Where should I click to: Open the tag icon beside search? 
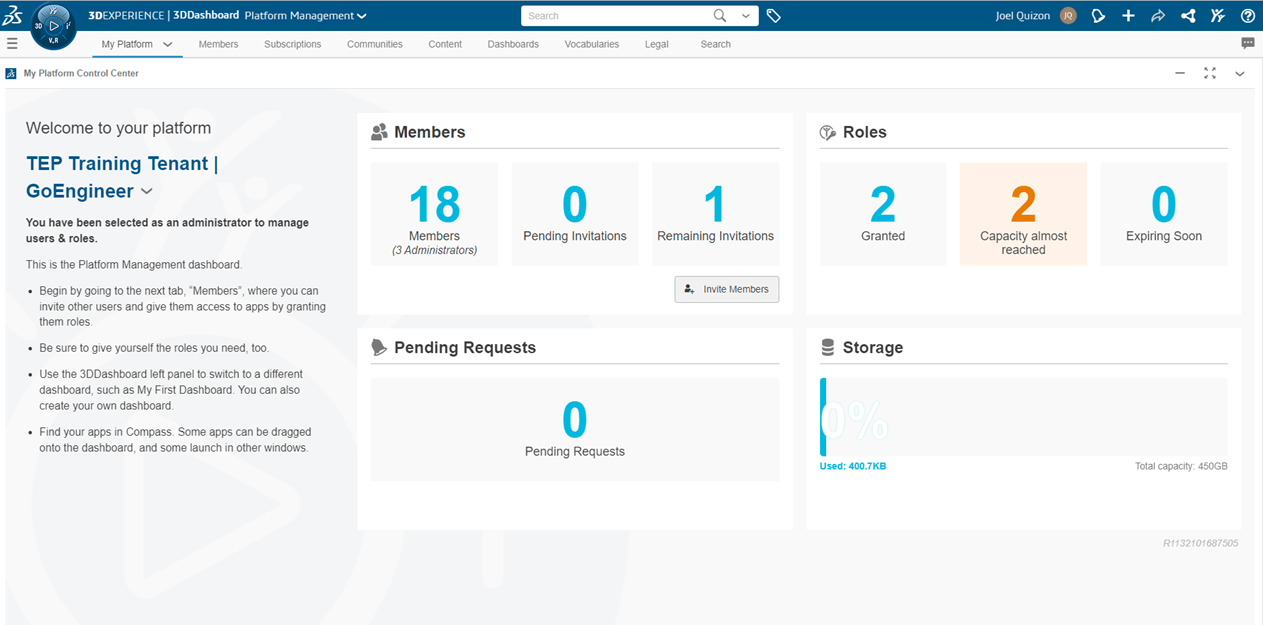(773, 16)
